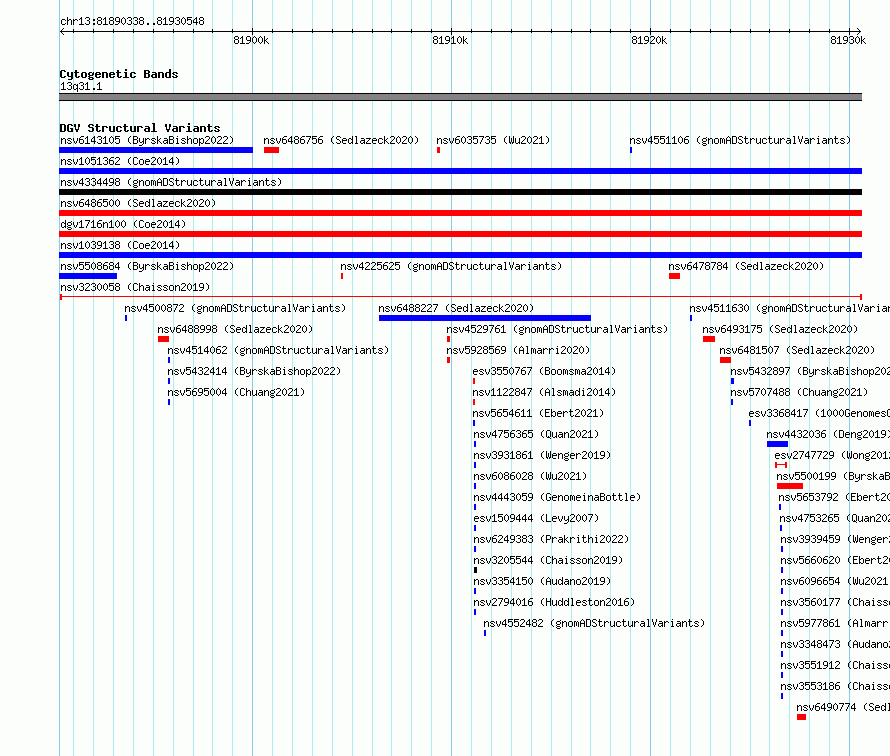This screenshot has width=890, height=756.
Task: Click the black bar of nsv4334498
Action: 460,192
